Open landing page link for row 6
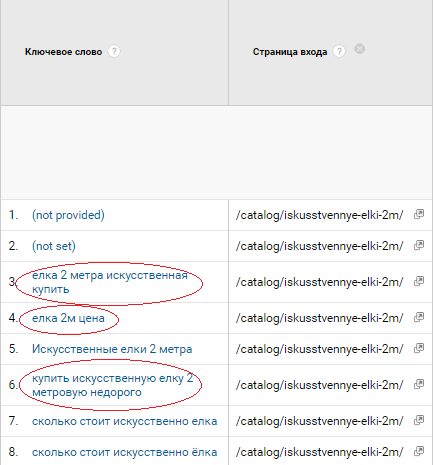 (419, 384)
